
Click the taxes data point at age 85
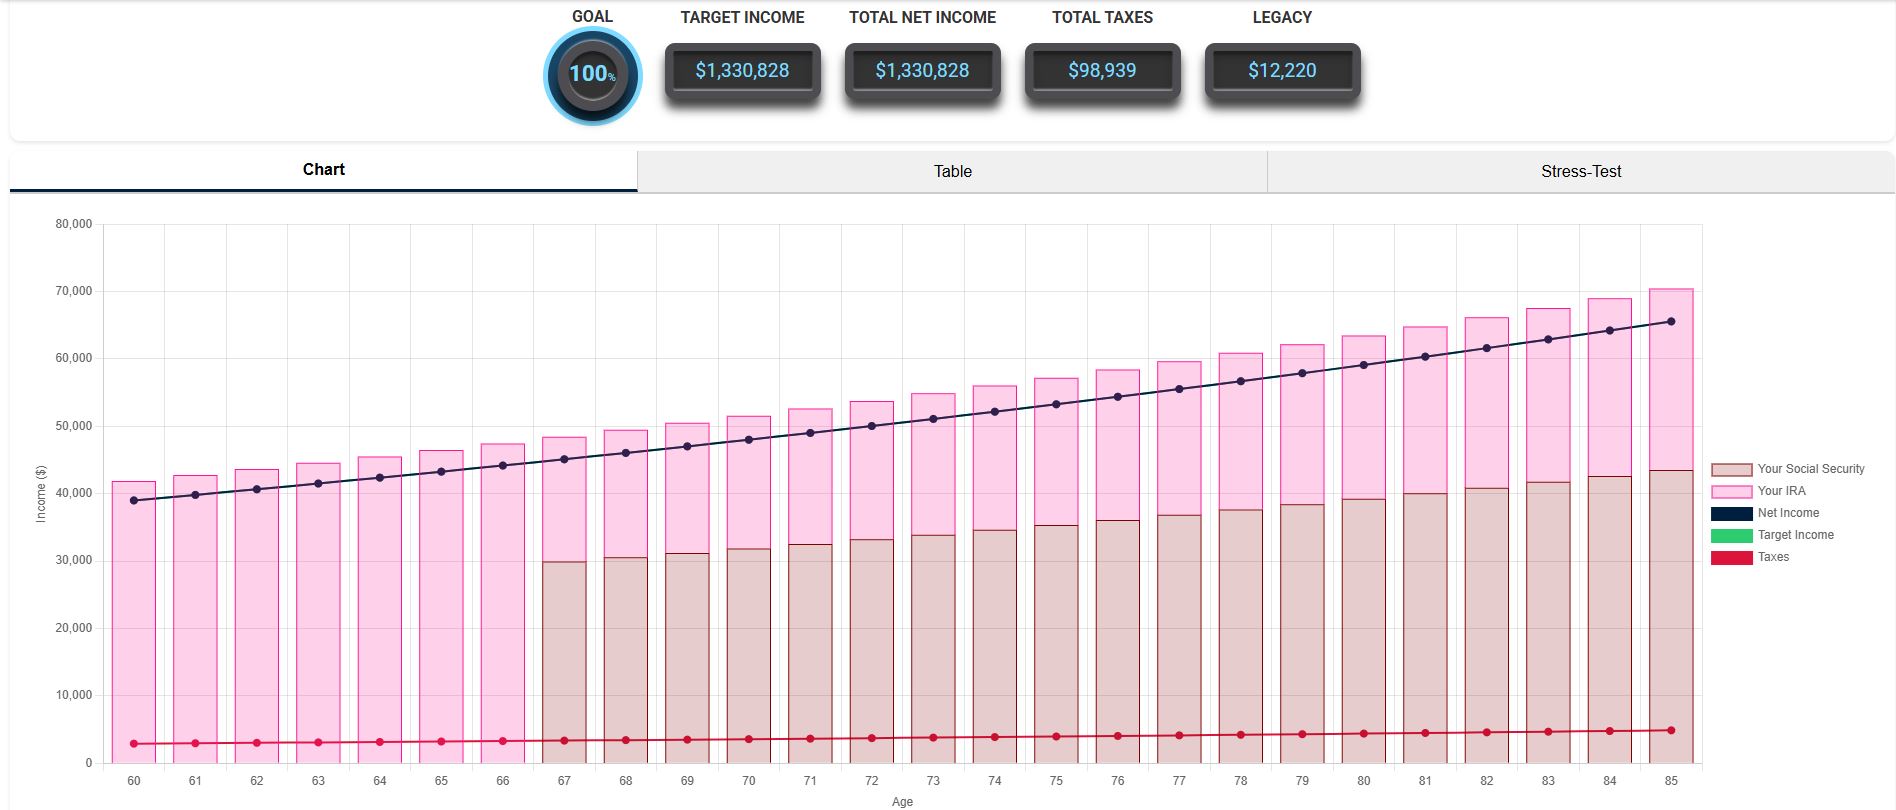(1671, 731)
